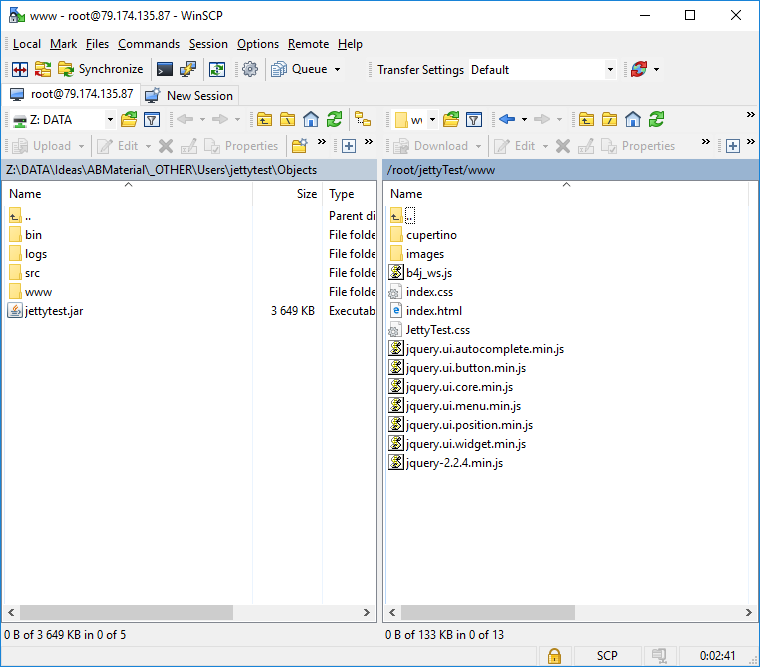760x667 pixels.
Task: Open the Mark menu
Action: click(63, 44)
